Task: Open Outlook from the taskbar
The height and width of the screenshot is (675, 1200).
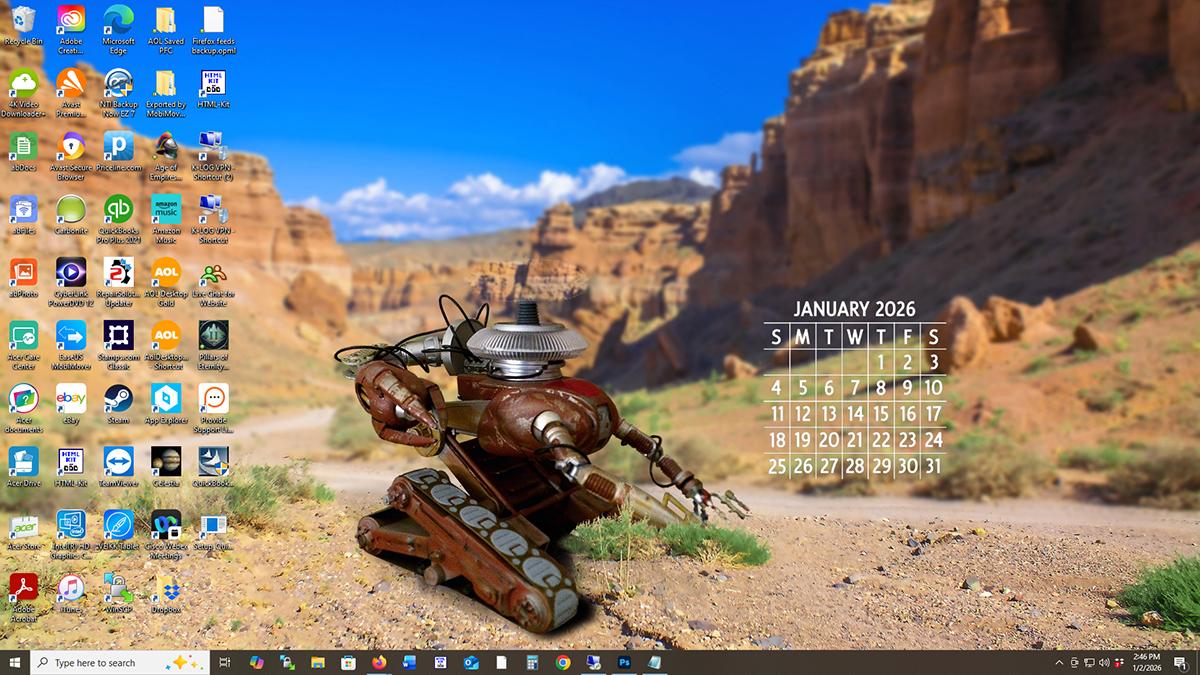Action: click(x=470, y=662)
